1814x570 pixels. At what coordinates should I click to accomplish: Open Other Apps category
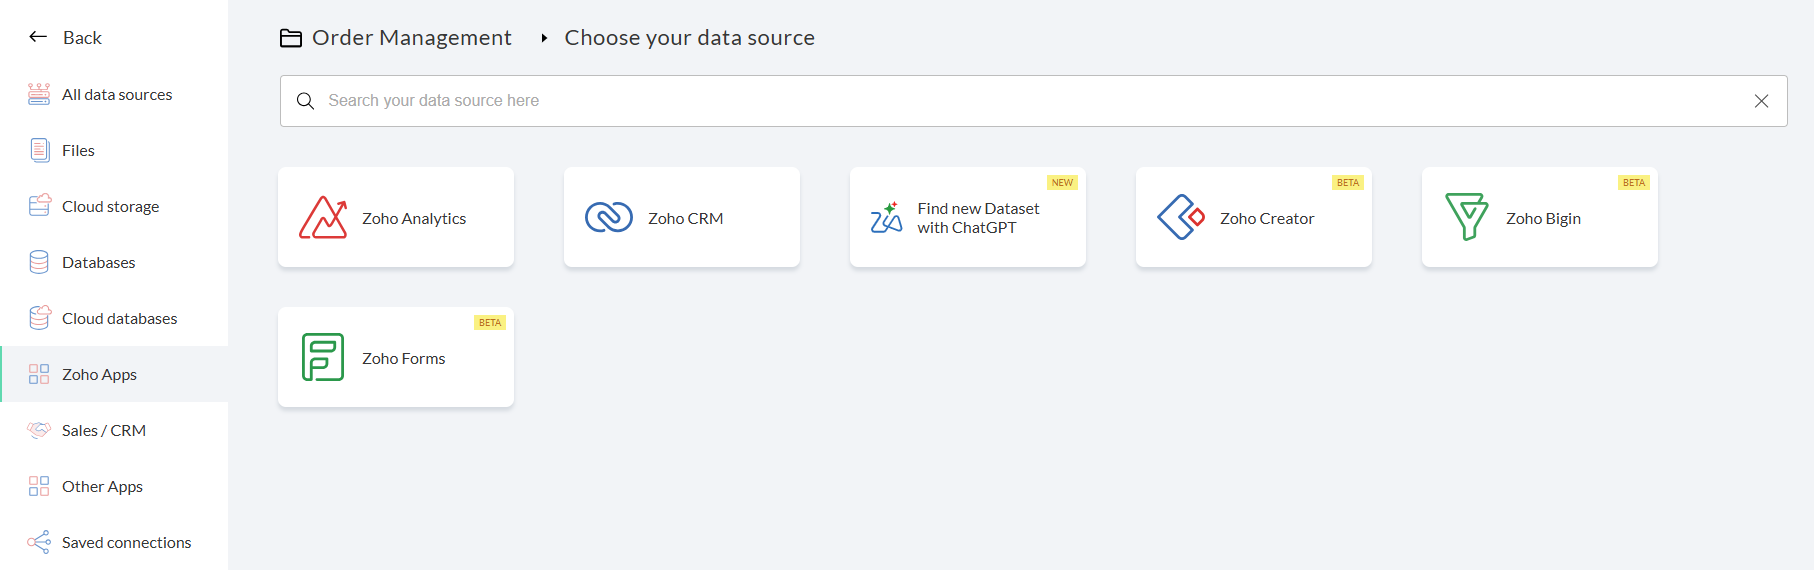[102, 487]
